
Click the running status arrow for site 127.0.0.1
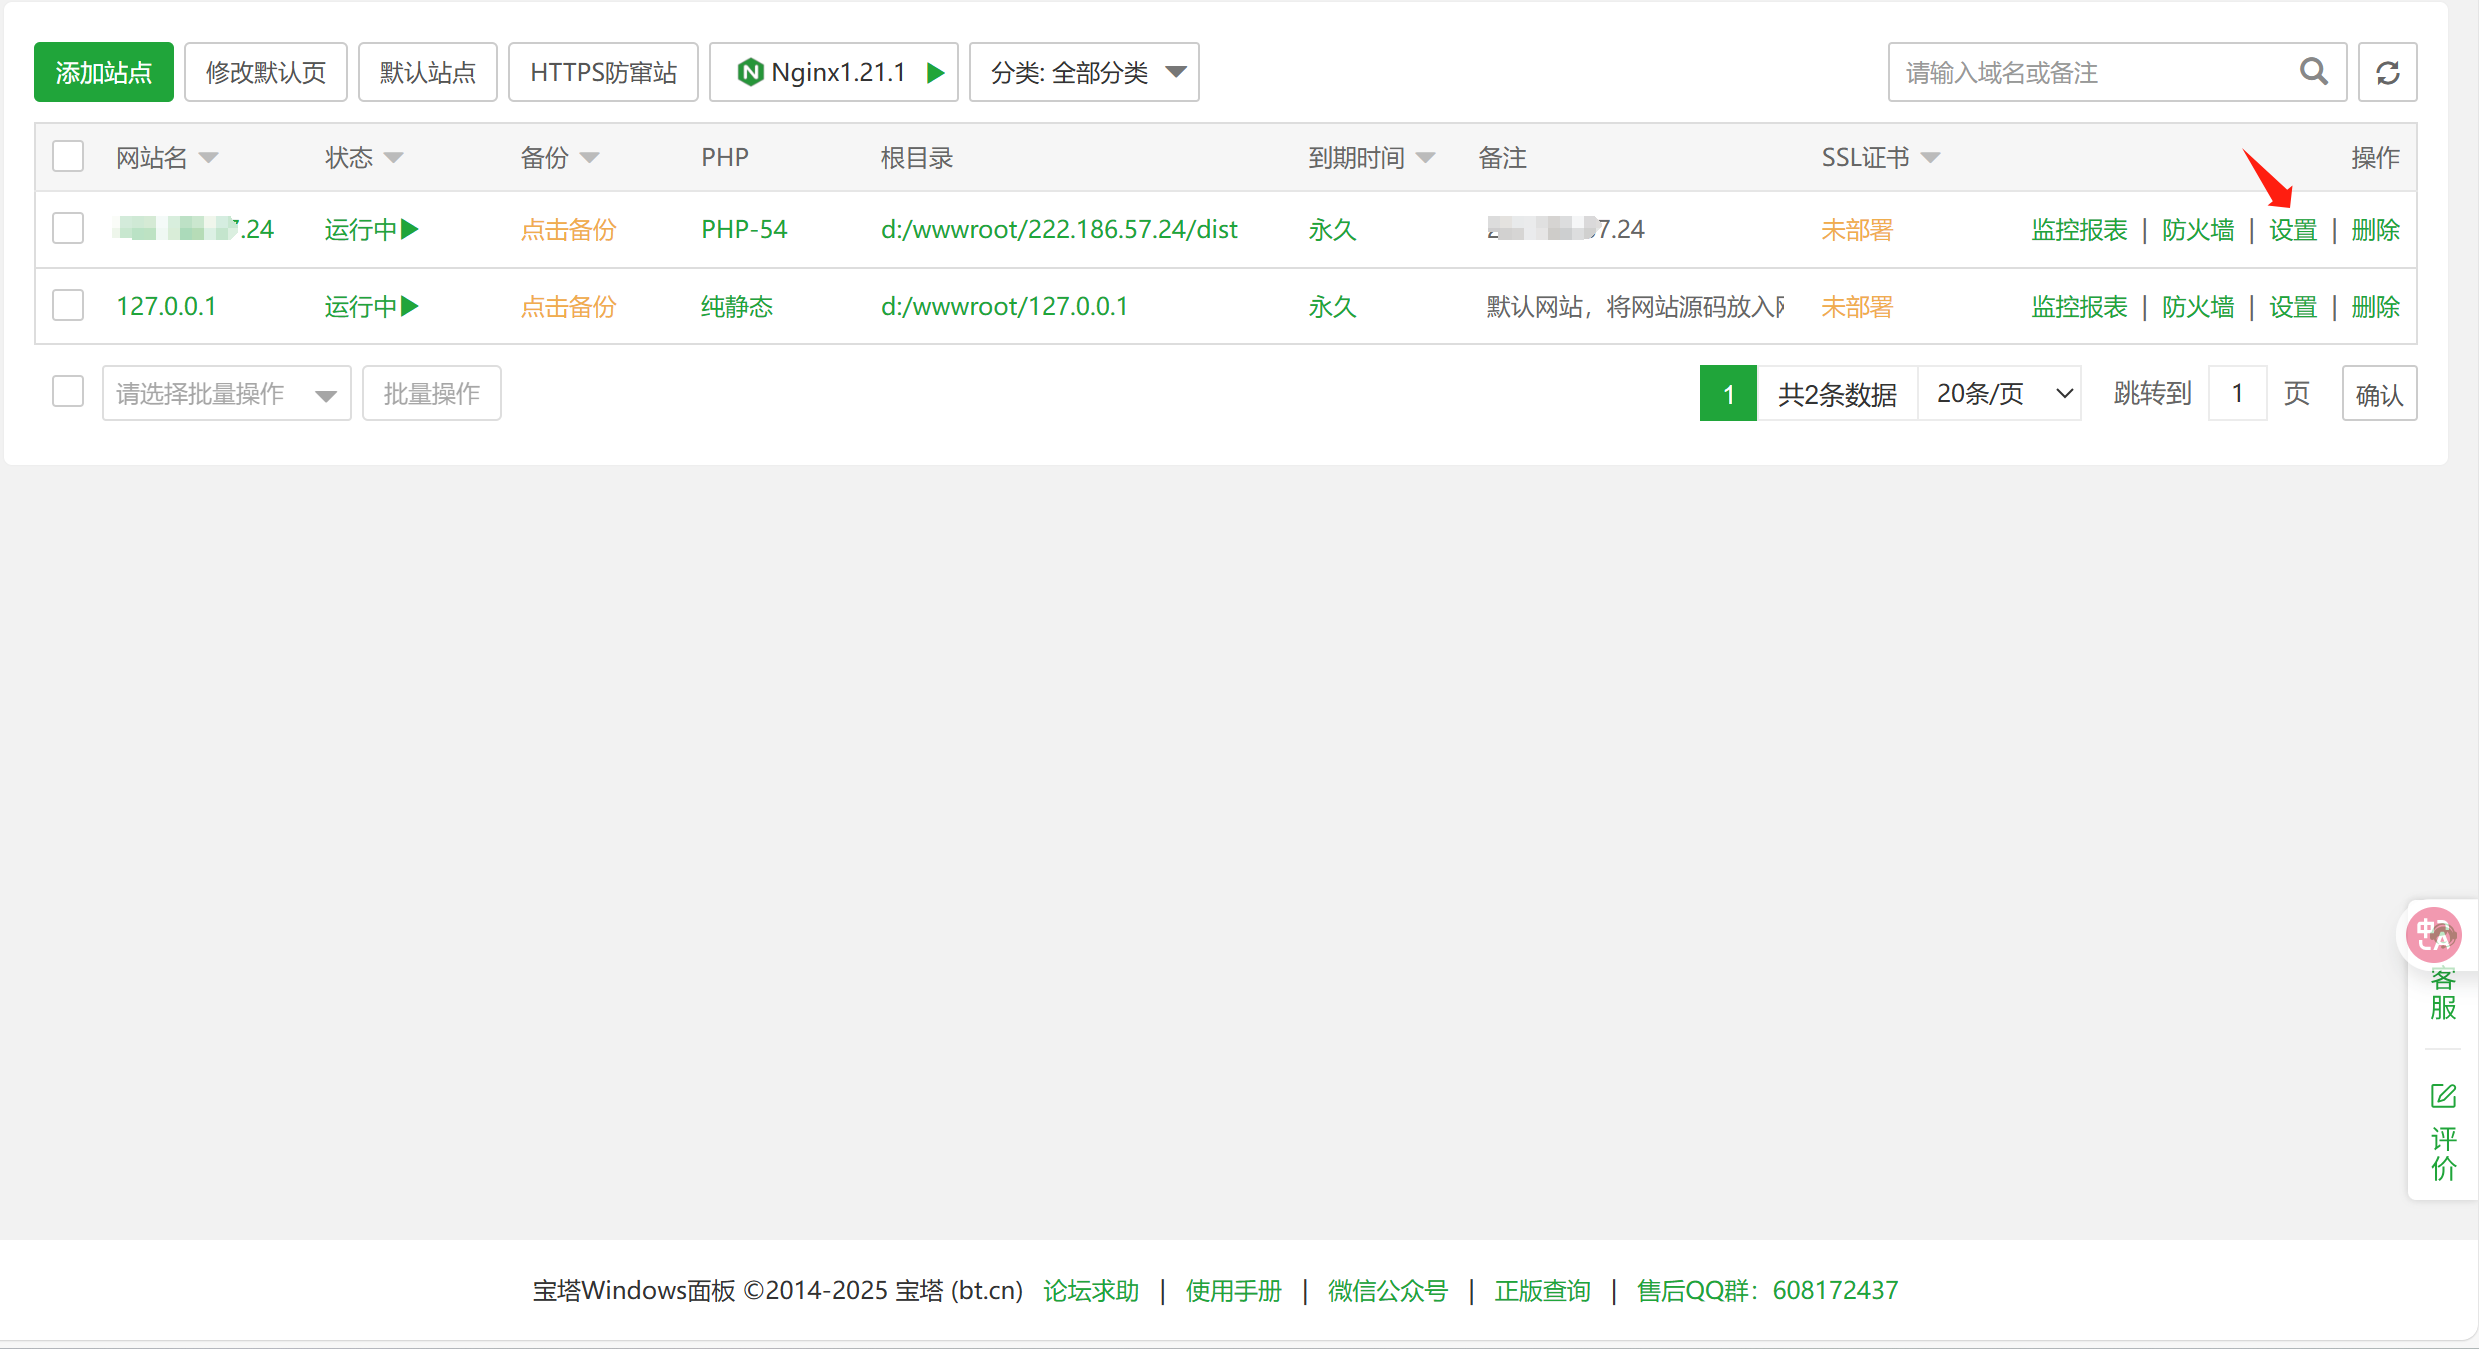(x=410, y=306)
